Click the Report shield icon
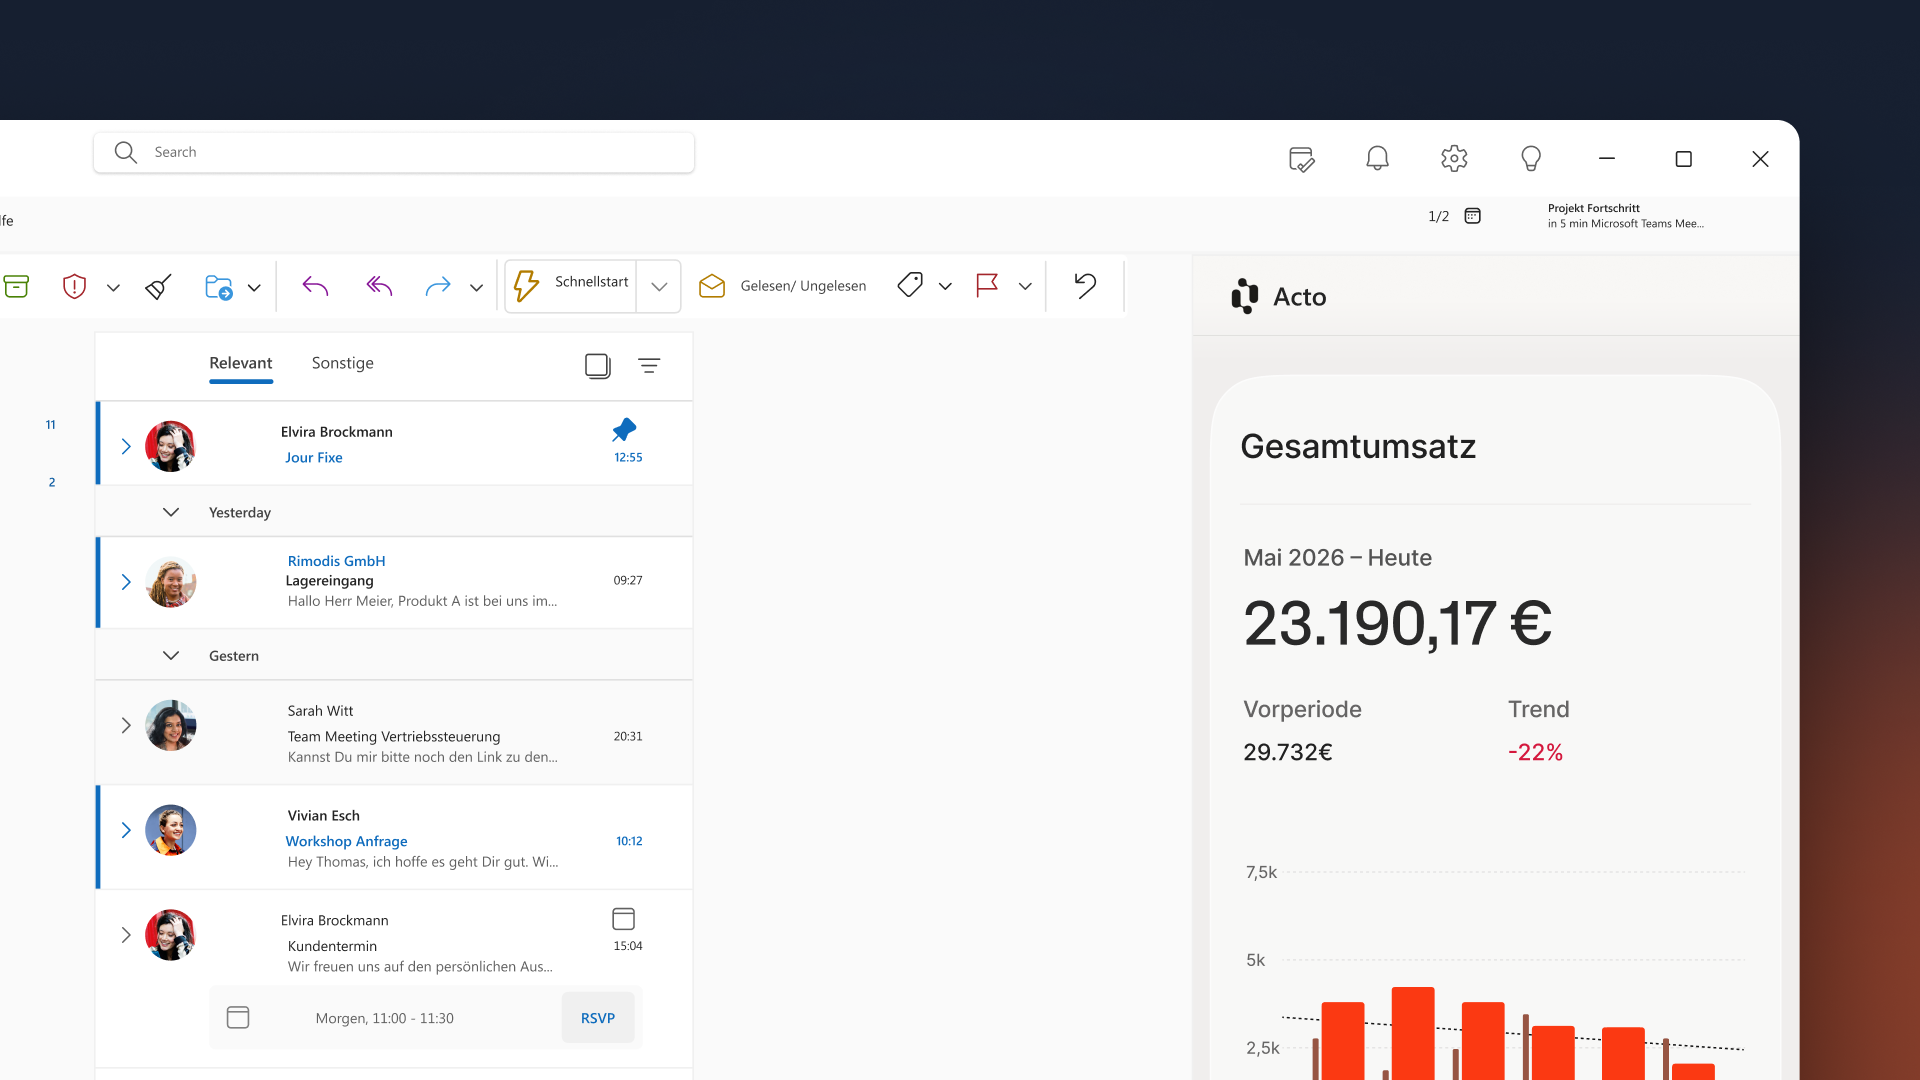 click(74, 287)
